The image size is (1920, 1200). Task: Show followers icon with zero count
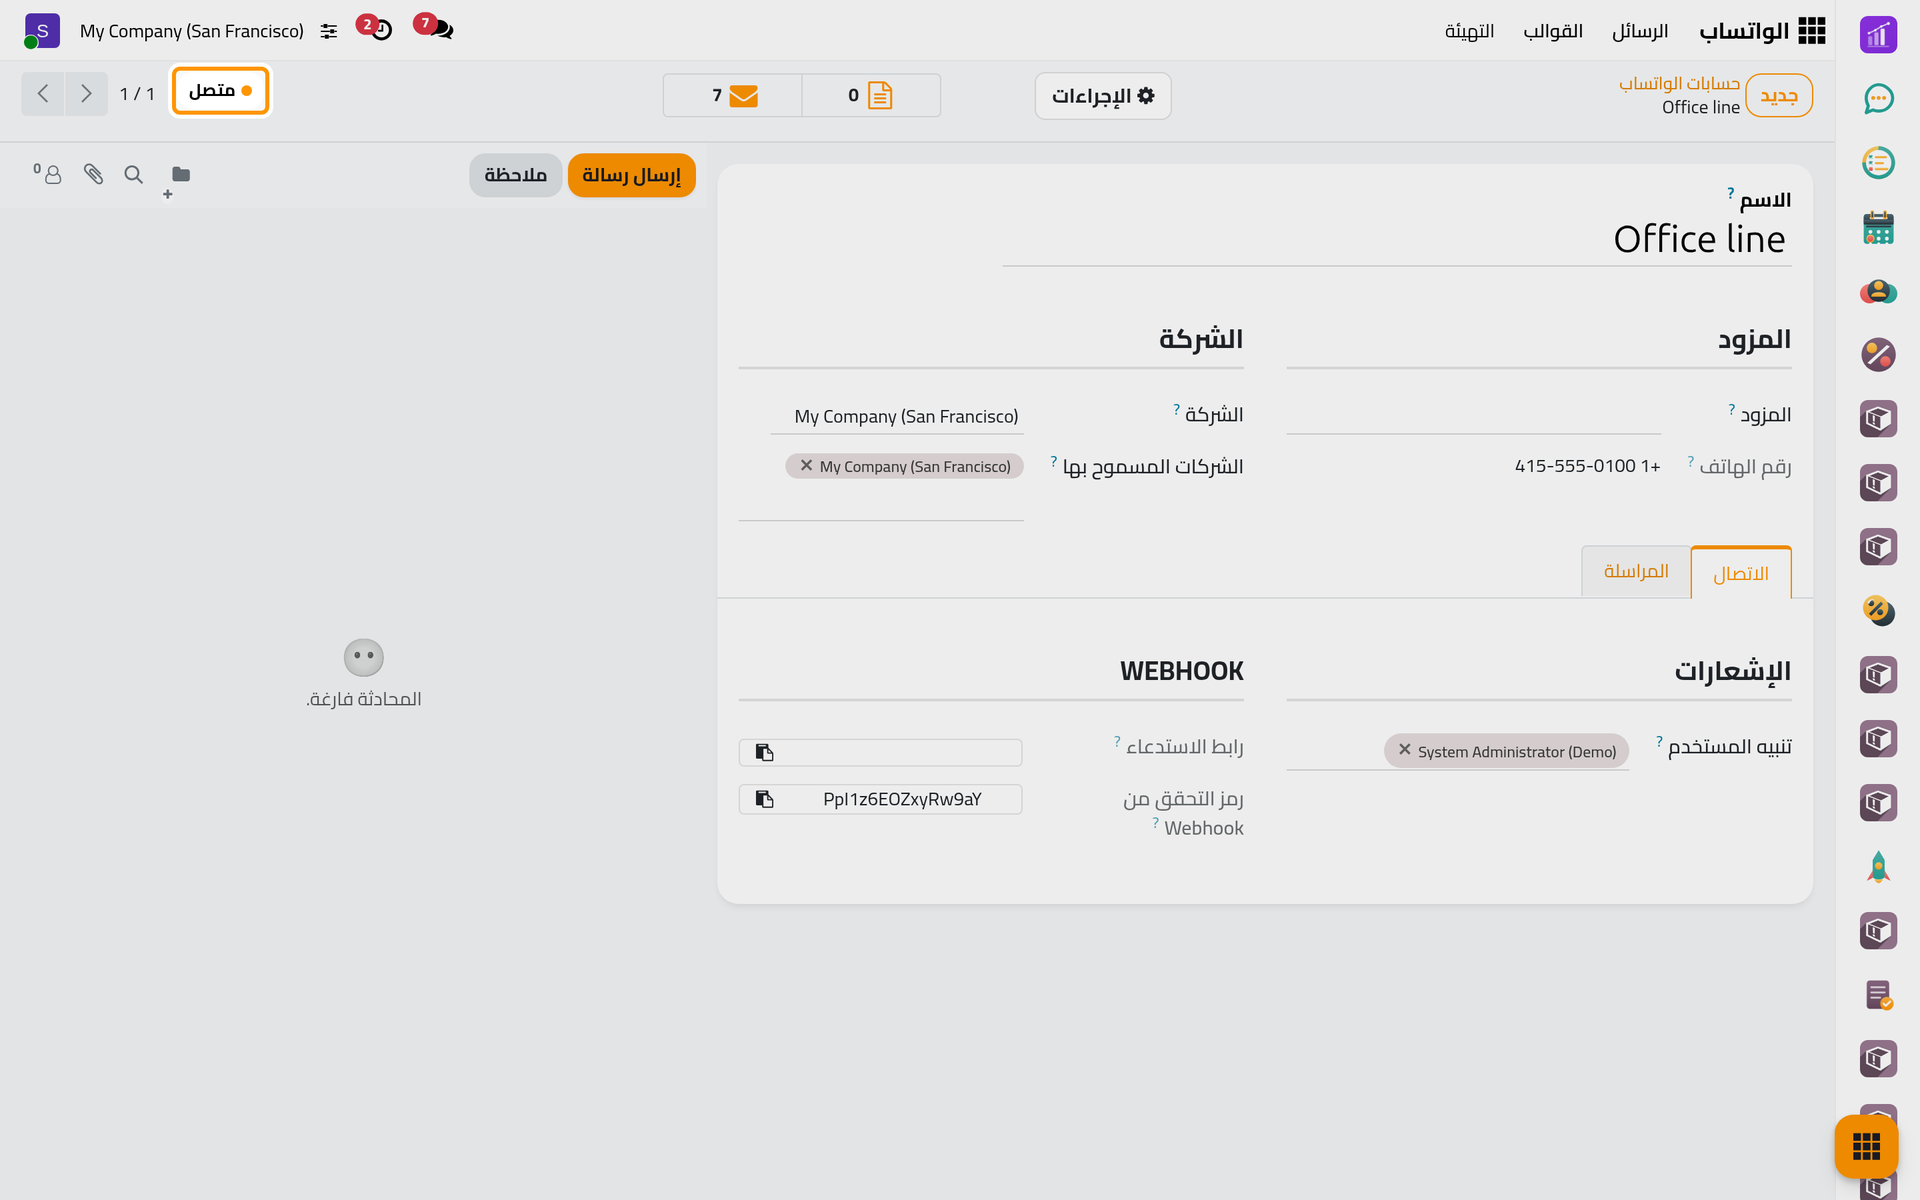pyautogui.click(x=47, y=174)
